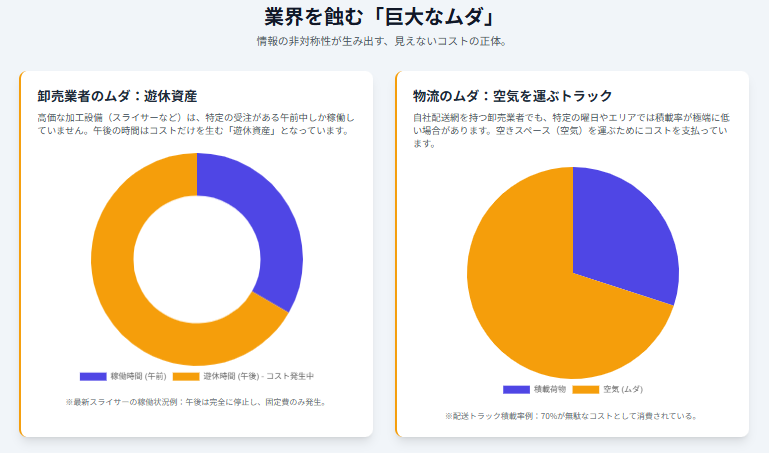Screen dimensions: 769x453
Task: Select the orange slice of the pie chart
Action: pos(530,300)
